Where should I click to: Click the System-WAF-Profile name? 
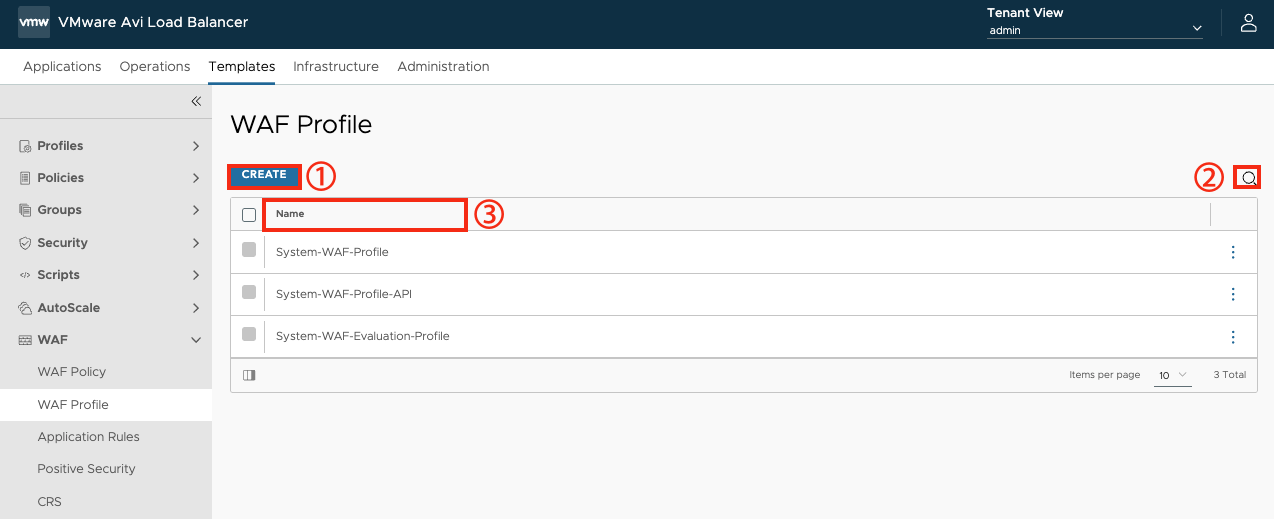click(x=332, y=252)
